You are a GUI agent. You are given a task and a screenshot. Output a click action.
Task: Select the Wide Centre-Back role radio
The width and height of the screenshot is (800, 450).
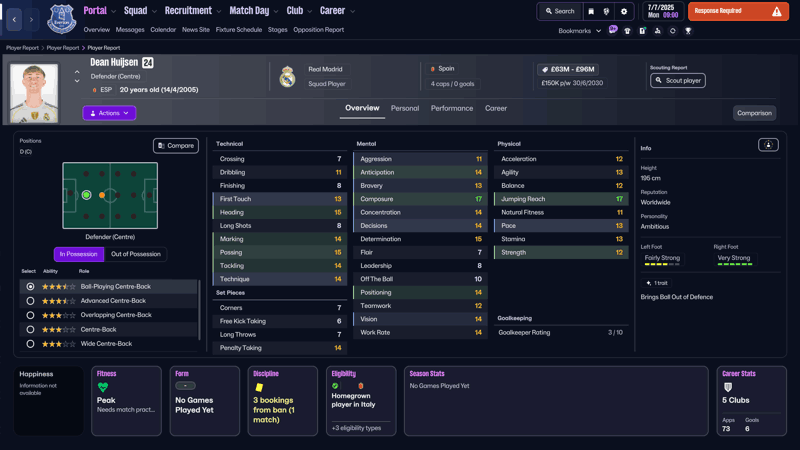(31, 344)
